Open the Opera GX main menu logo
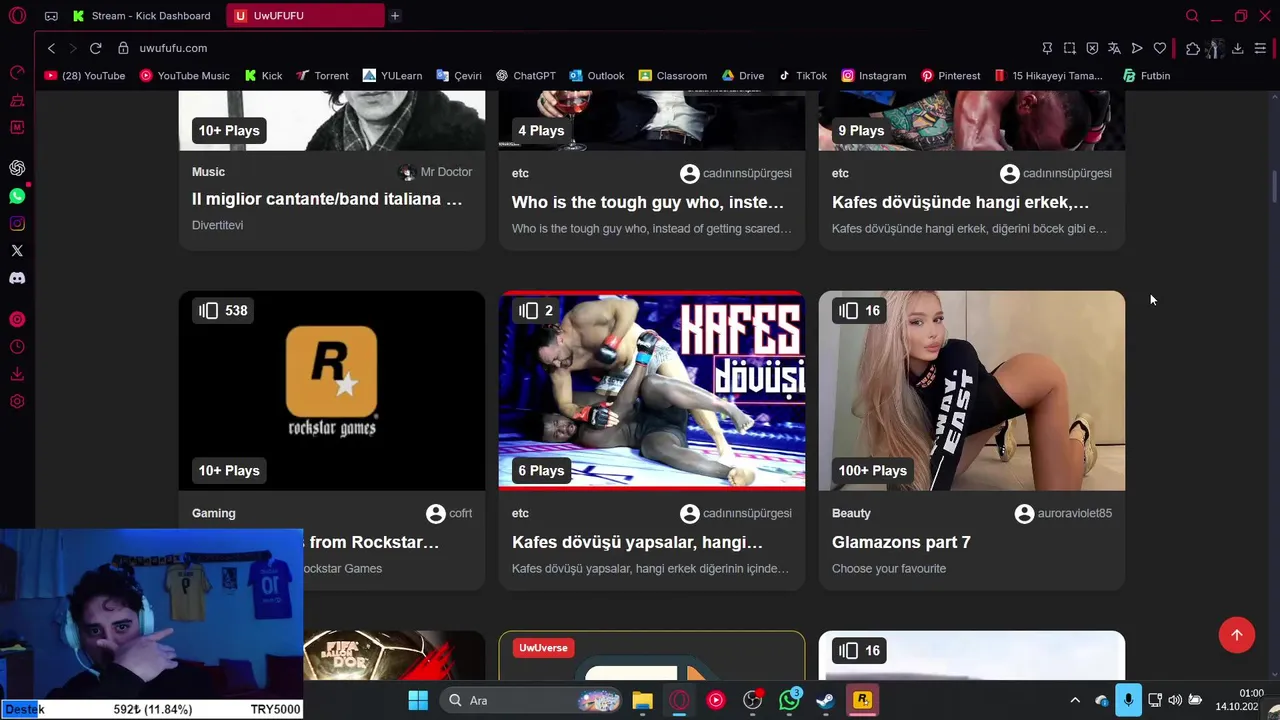Viewport: 1280px width, 720px height. tap(17, 16)
